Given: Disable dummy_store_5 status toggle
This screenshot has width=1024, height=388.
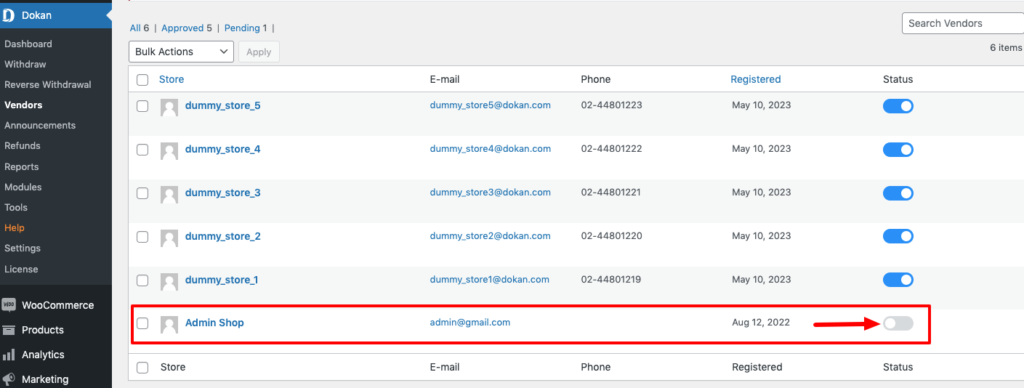Looking at the screenshot, I should pos(898,106).
